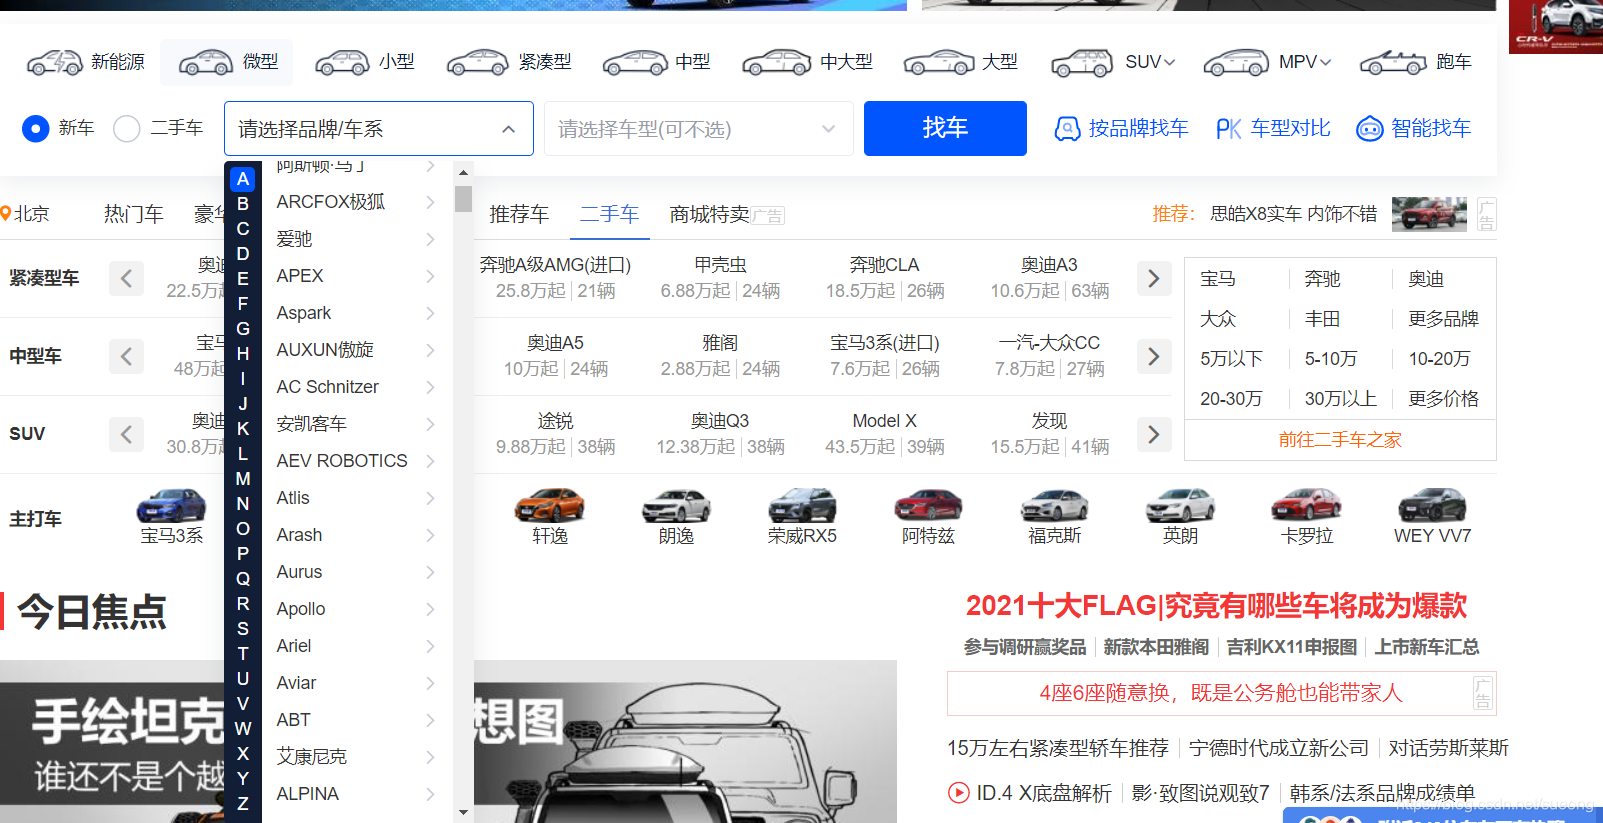Open the 宝马3系 car thumbnail
The height and width of the screenshot is (823, 1603).
(171, 506)
